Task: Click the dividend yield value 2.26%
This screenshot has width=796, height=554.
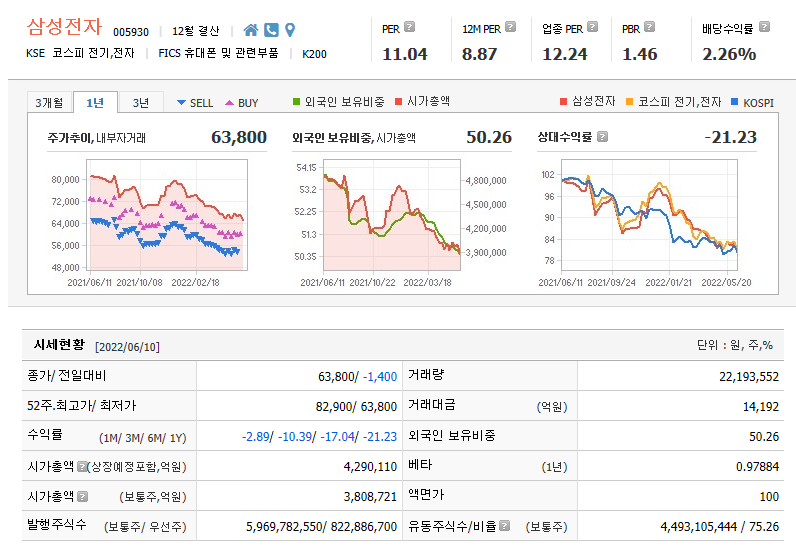Action: 729,54
